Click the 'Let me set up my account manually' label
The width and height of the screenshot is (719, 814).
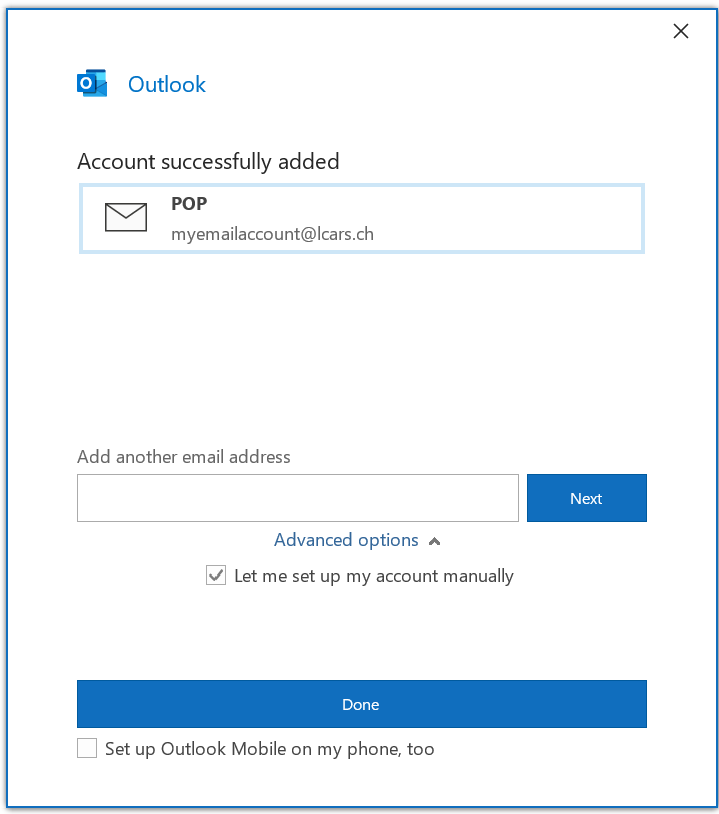pyautogui.click(x=373, y=576)
